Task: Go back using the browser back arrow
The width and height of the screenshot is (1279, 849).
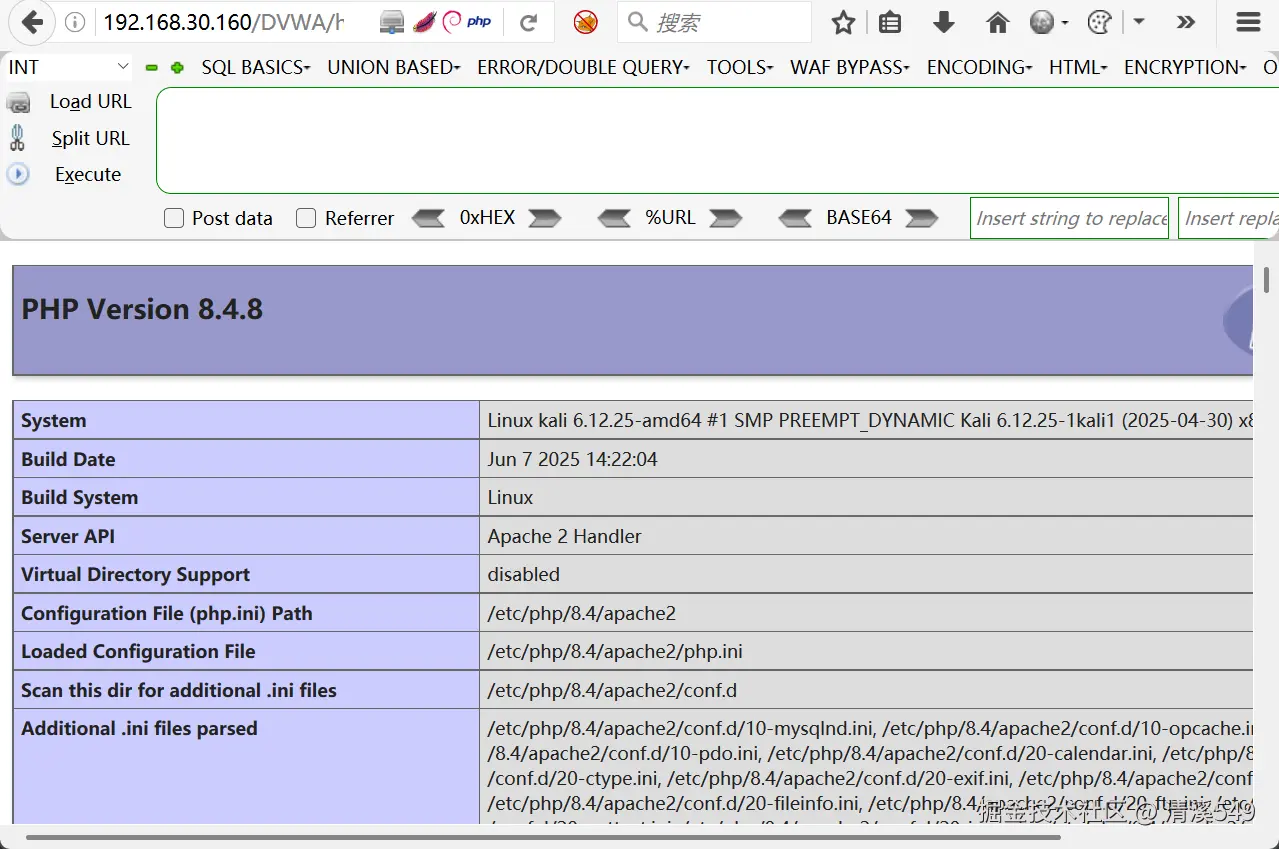Action: (32, 22)
